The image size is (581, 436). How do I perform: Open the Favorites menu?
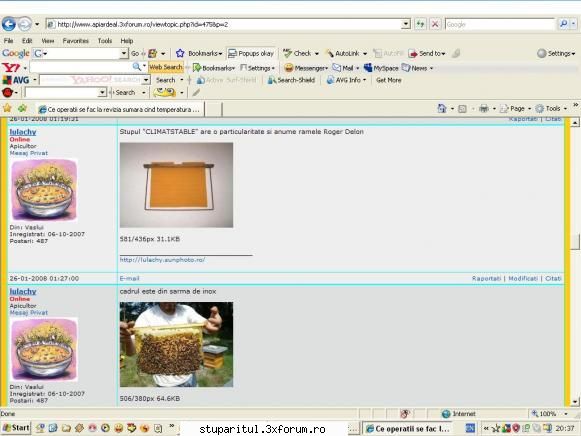click(x=75, y=41)
